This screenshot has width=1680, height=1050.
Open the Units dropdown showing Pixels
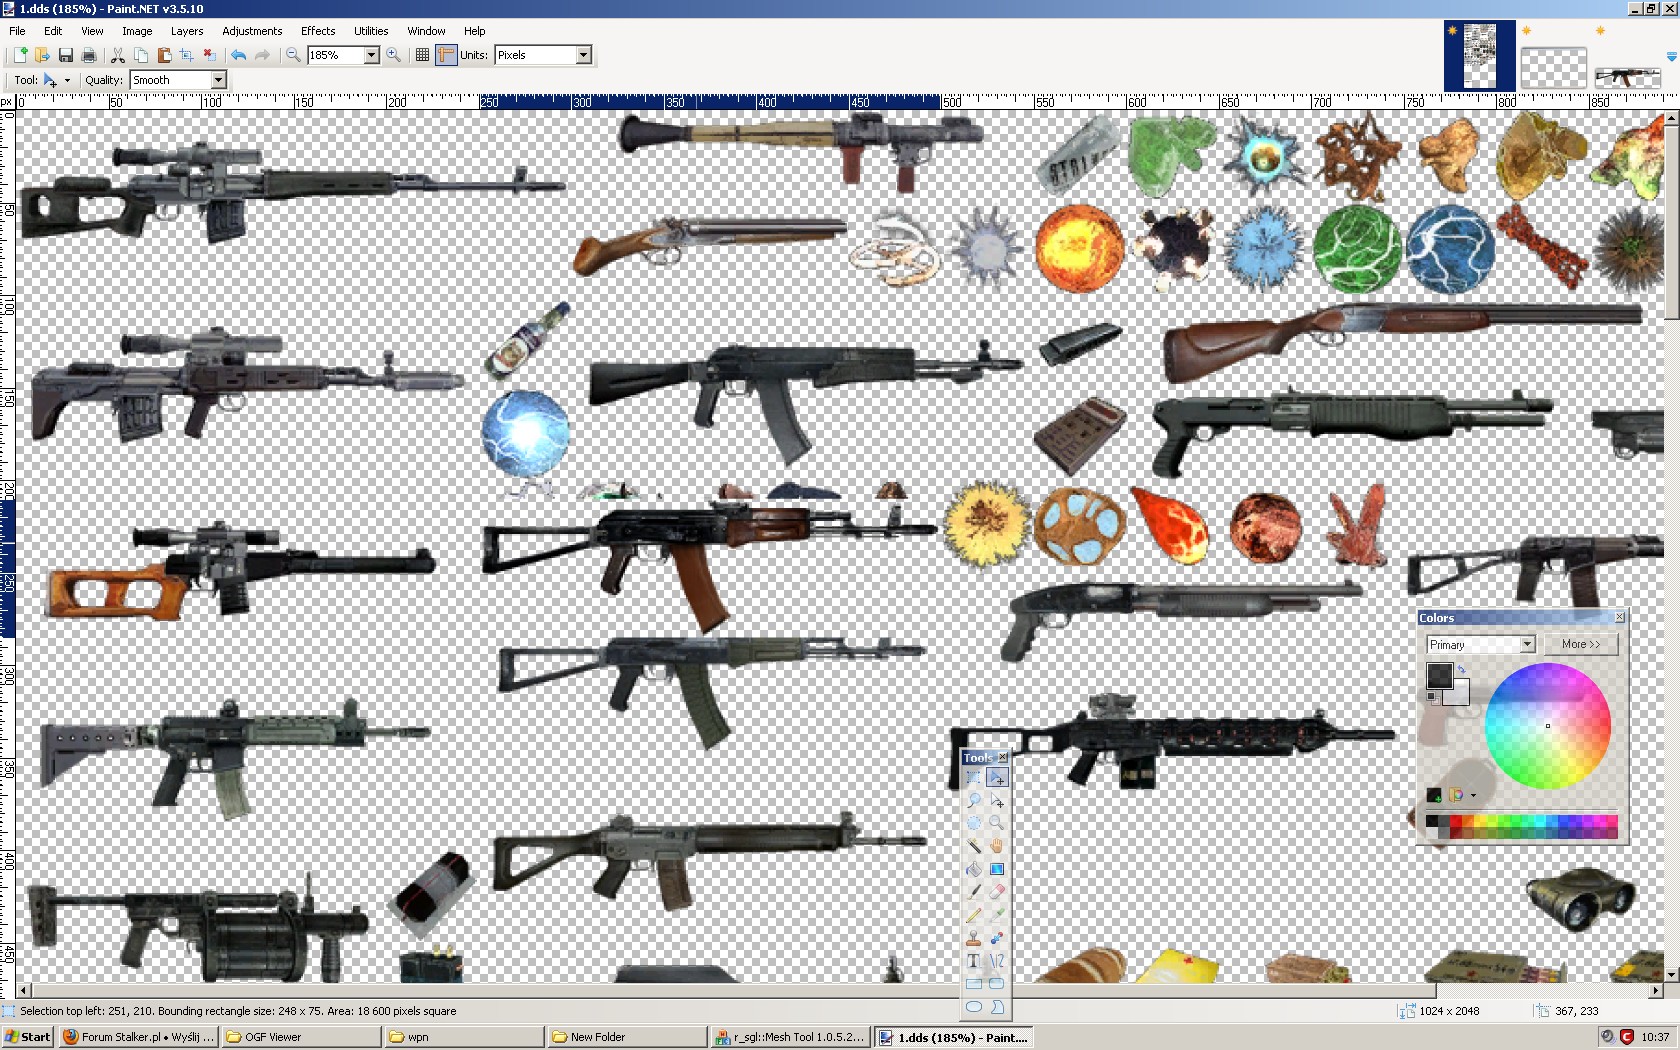pos(584,55)
